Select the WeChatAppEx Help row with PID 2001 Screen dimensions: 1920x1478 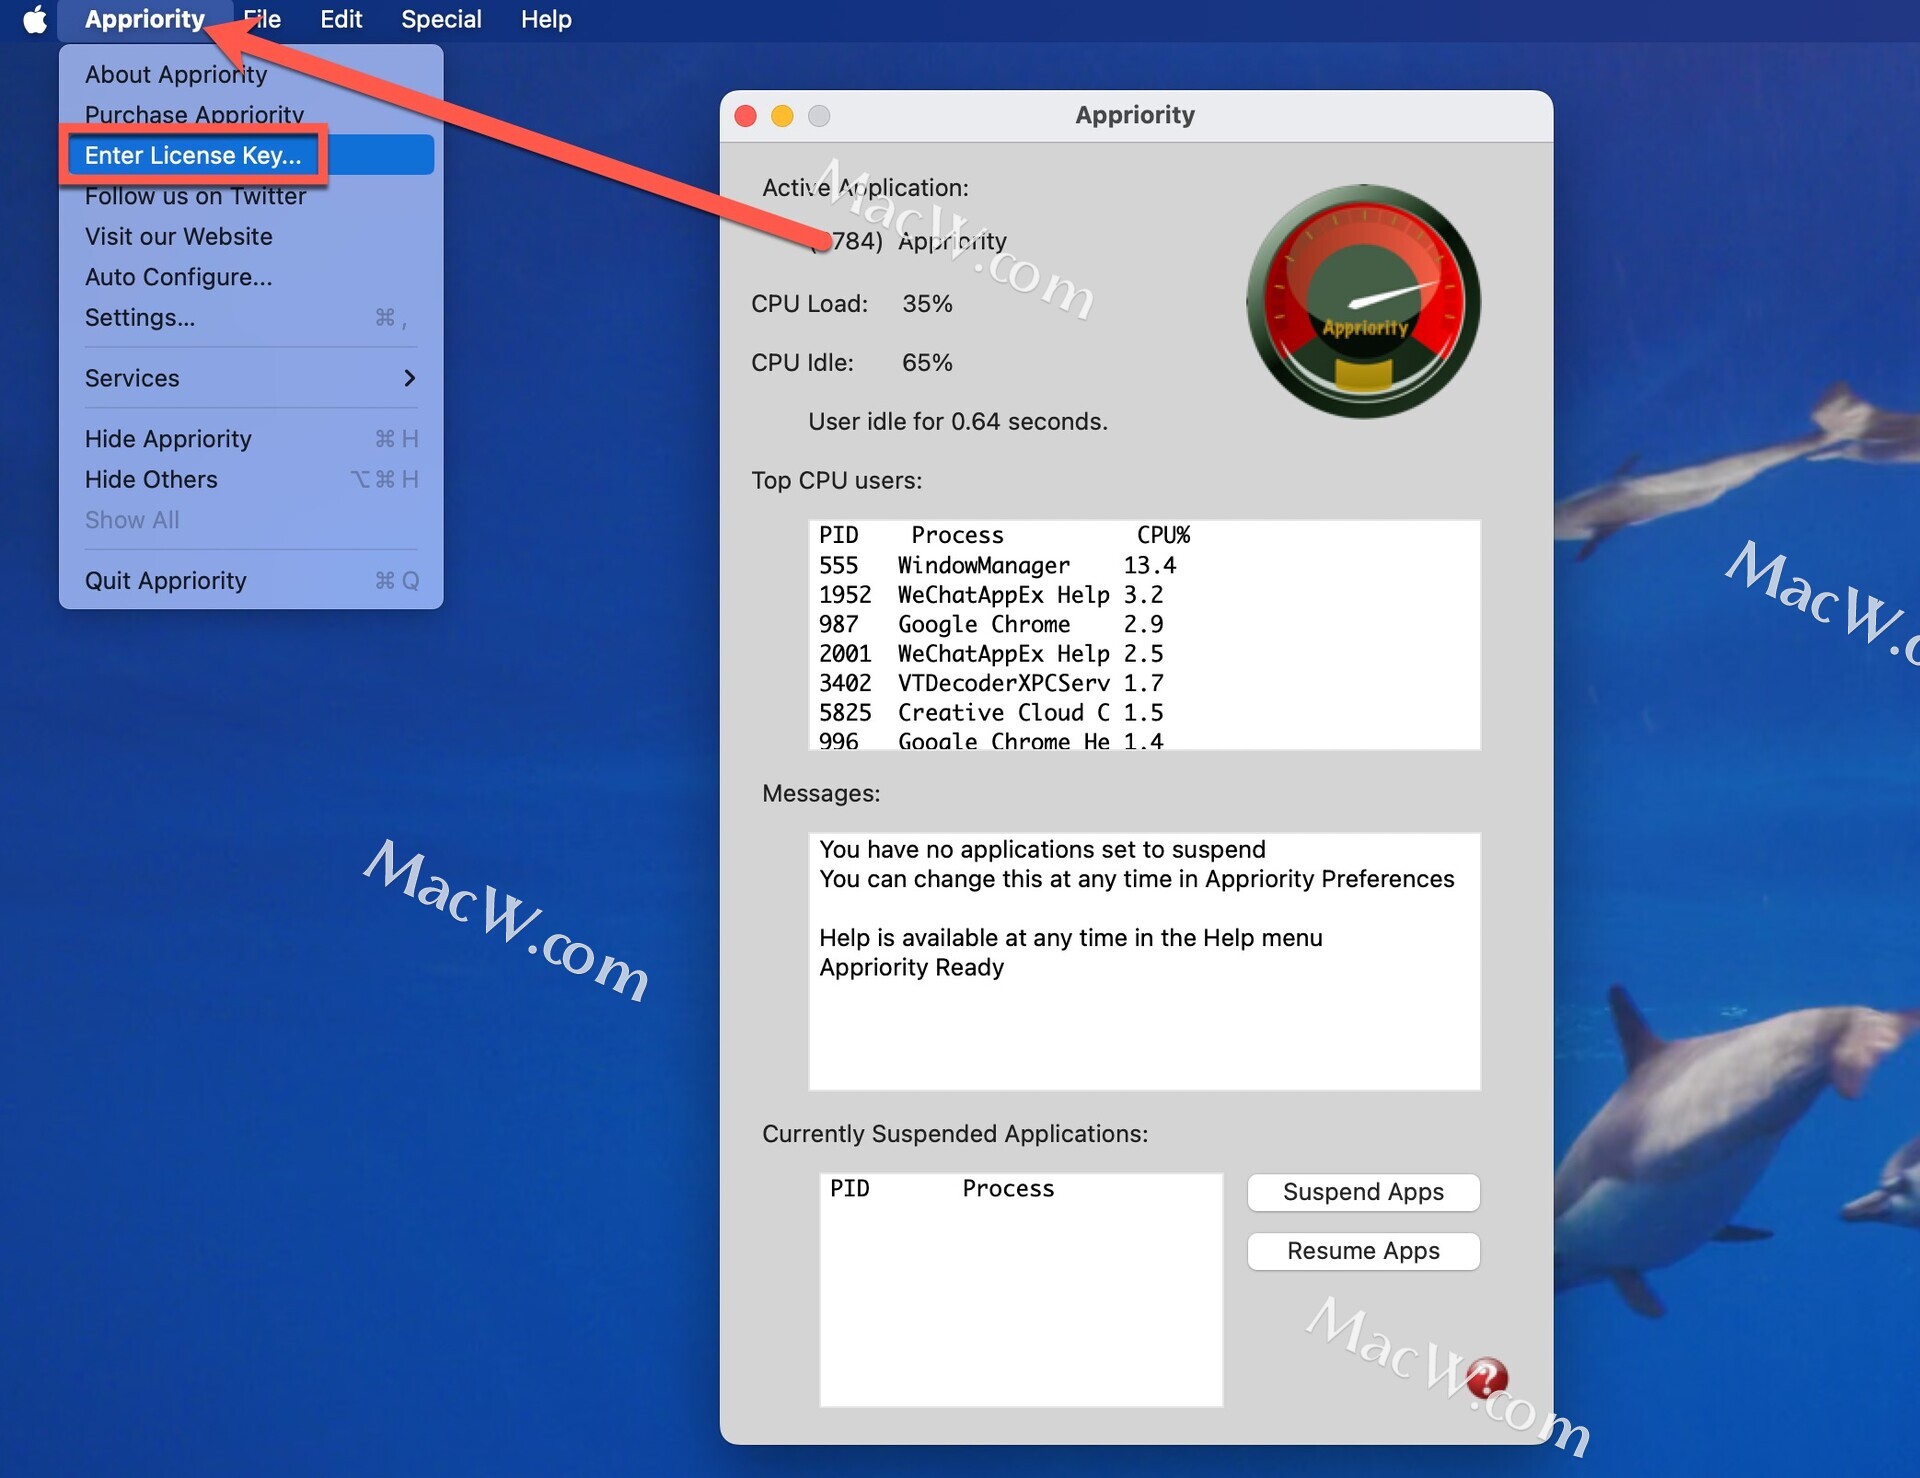tap(1144, 654)
